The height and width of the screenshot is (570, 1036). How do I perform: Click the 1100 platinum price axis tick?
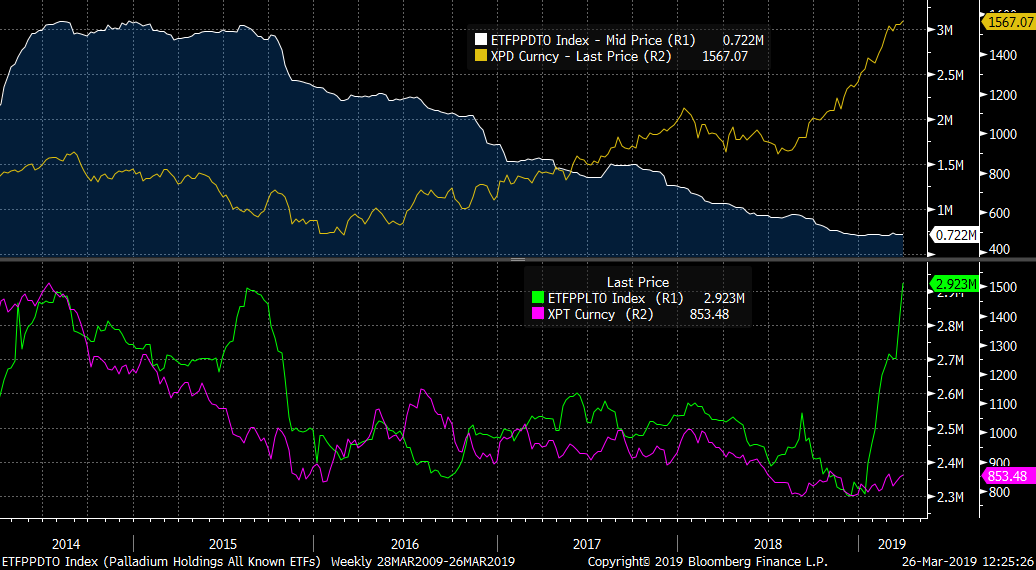(x=1002, y=404)
